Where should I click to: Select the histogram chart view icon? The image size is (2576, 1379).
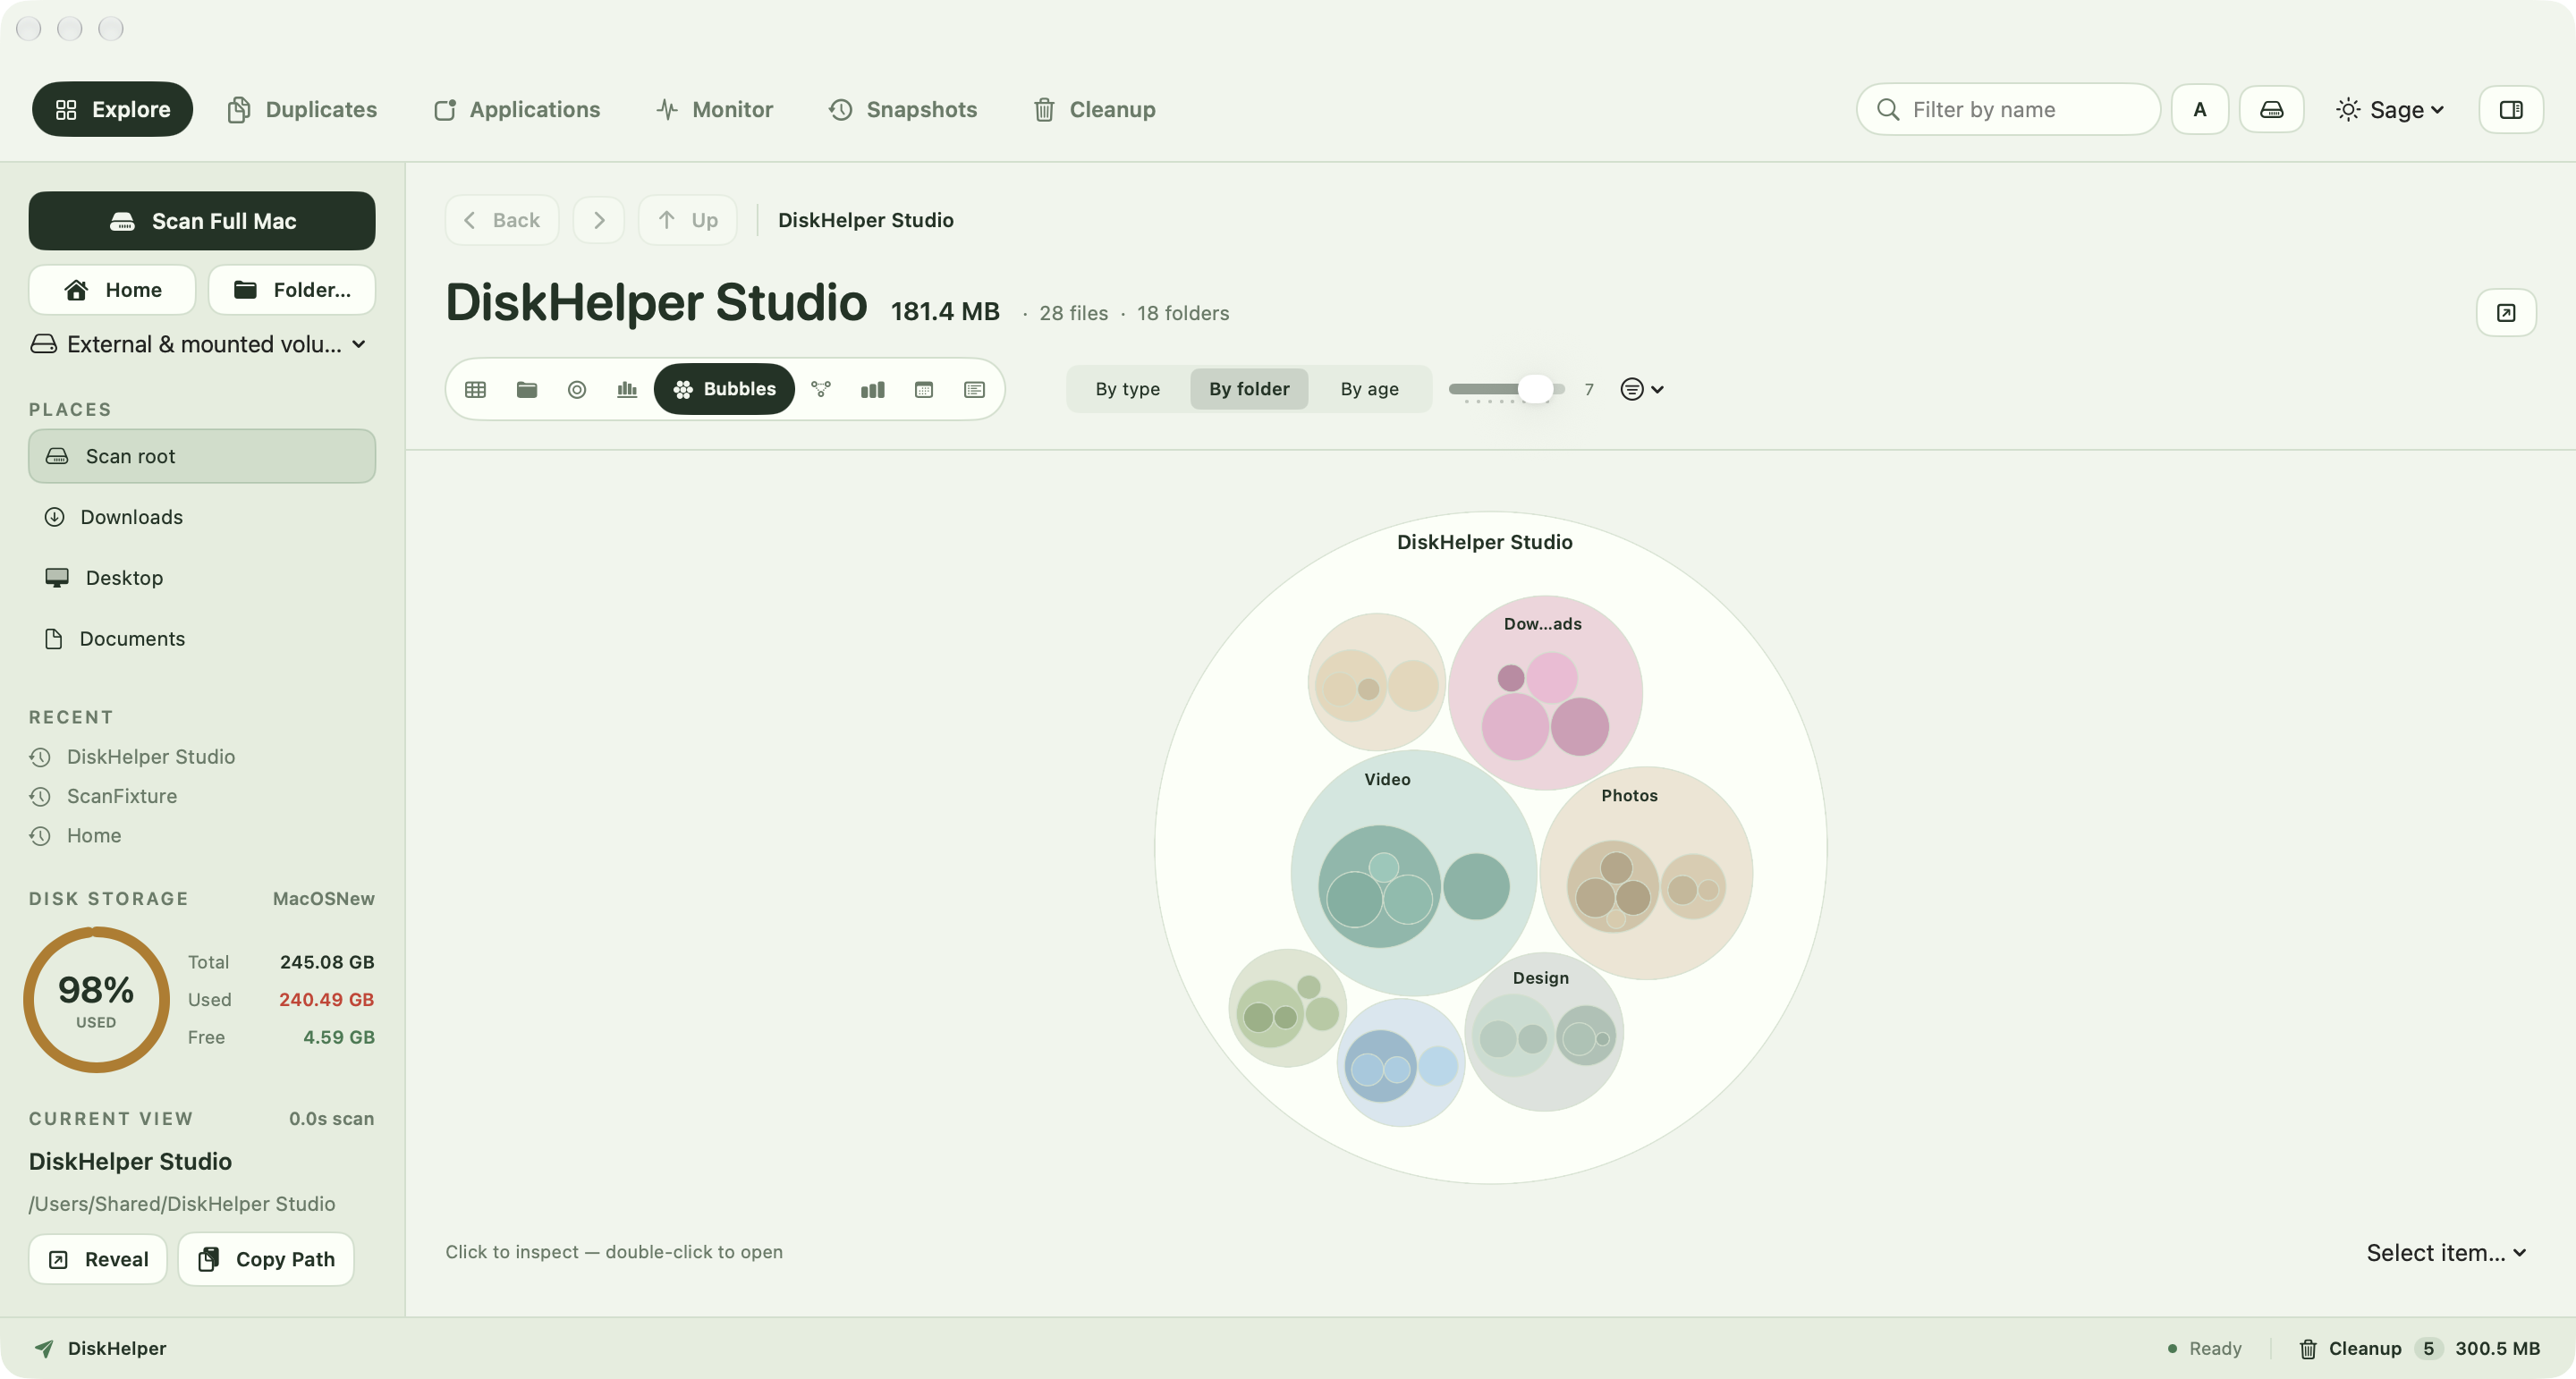[627, 389]
